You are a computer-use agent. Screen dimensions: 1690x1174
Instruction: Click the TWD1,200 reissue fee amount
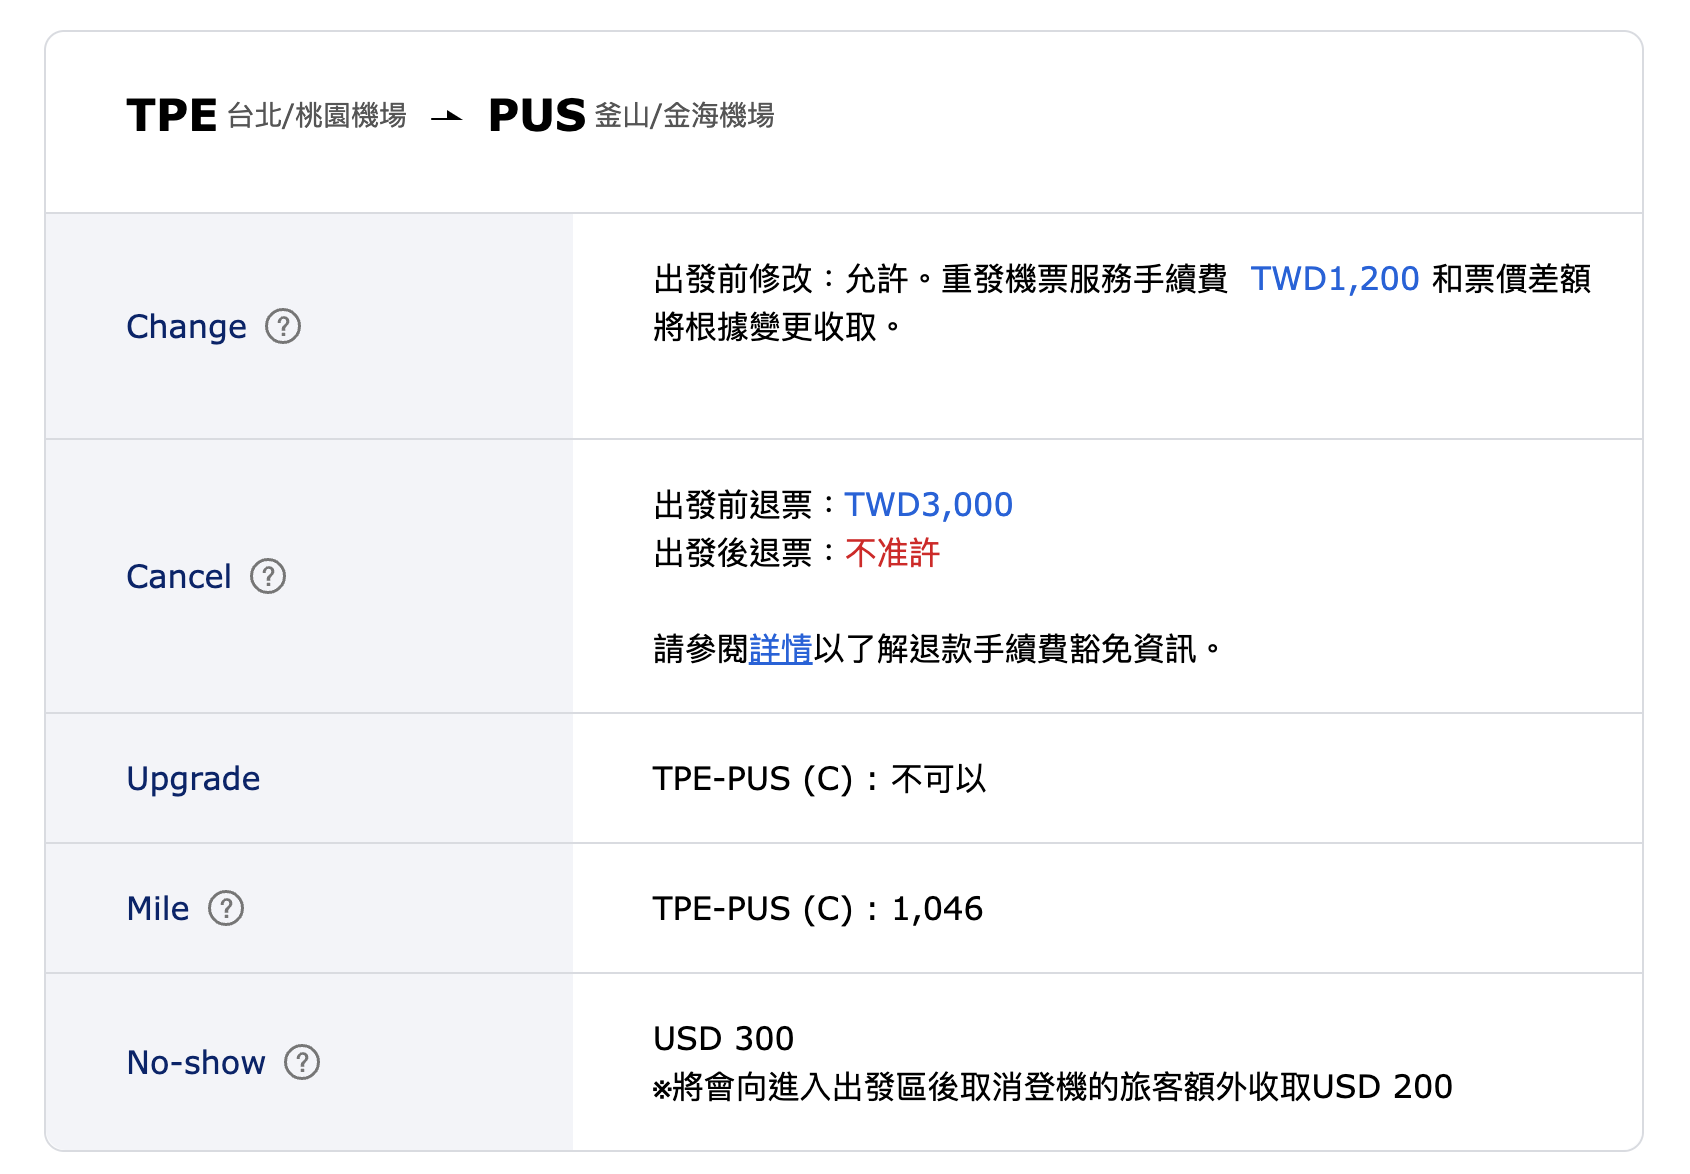click(x=1335, y=278)
